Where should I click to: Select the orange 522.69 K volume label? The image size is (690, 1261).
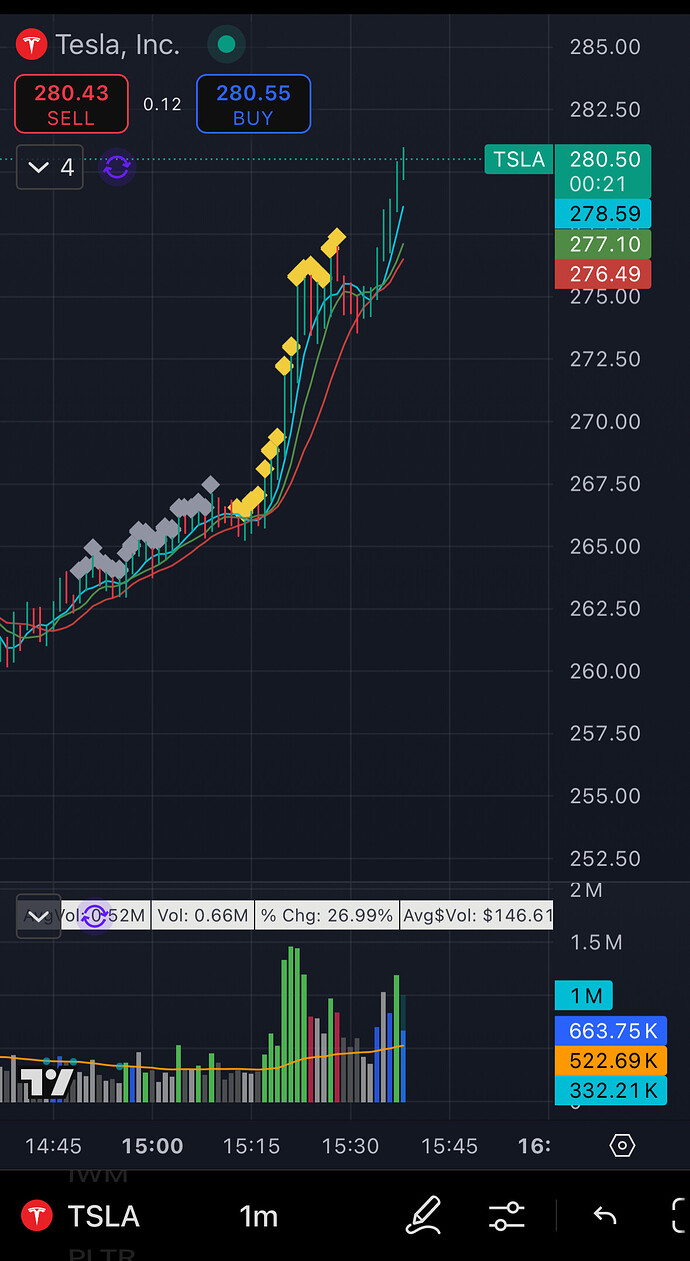point(611,1060)
